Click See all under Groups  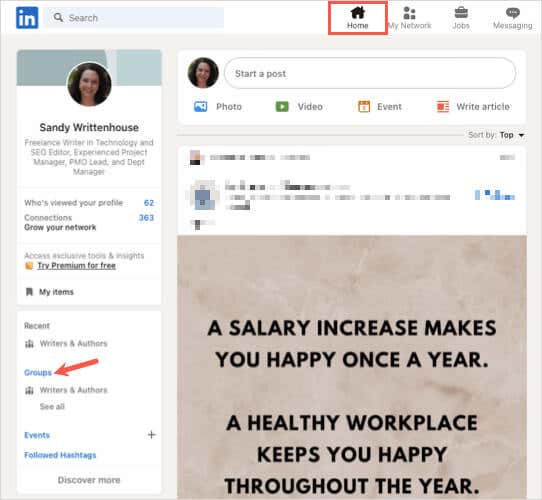(x=52, y=406)
